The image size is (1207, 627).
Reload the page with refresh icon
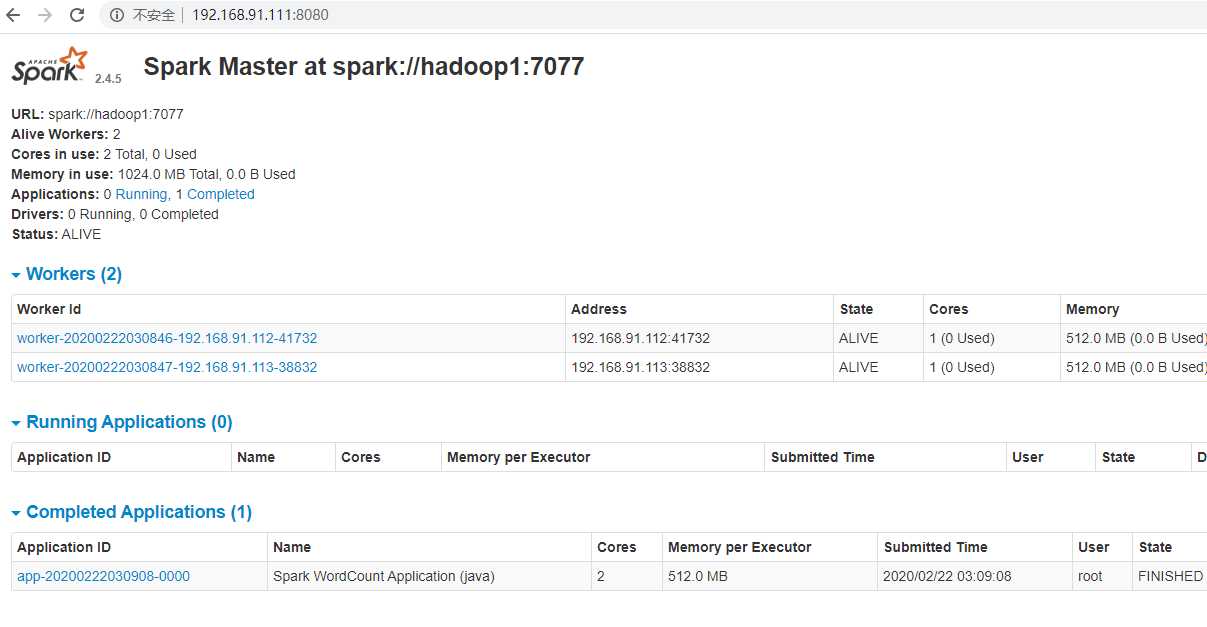pos(77,15)
